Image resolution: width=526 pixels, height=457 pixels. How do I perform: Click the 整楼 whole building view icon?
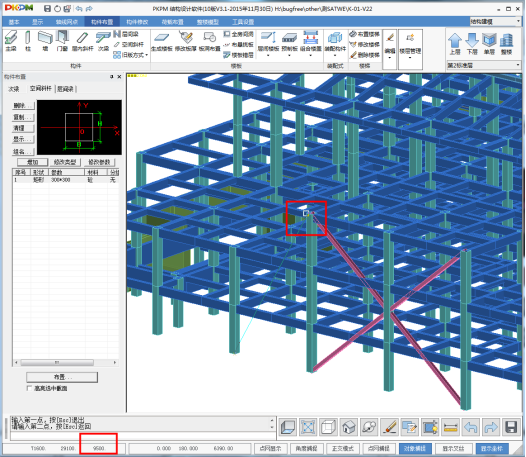point(506,44)
